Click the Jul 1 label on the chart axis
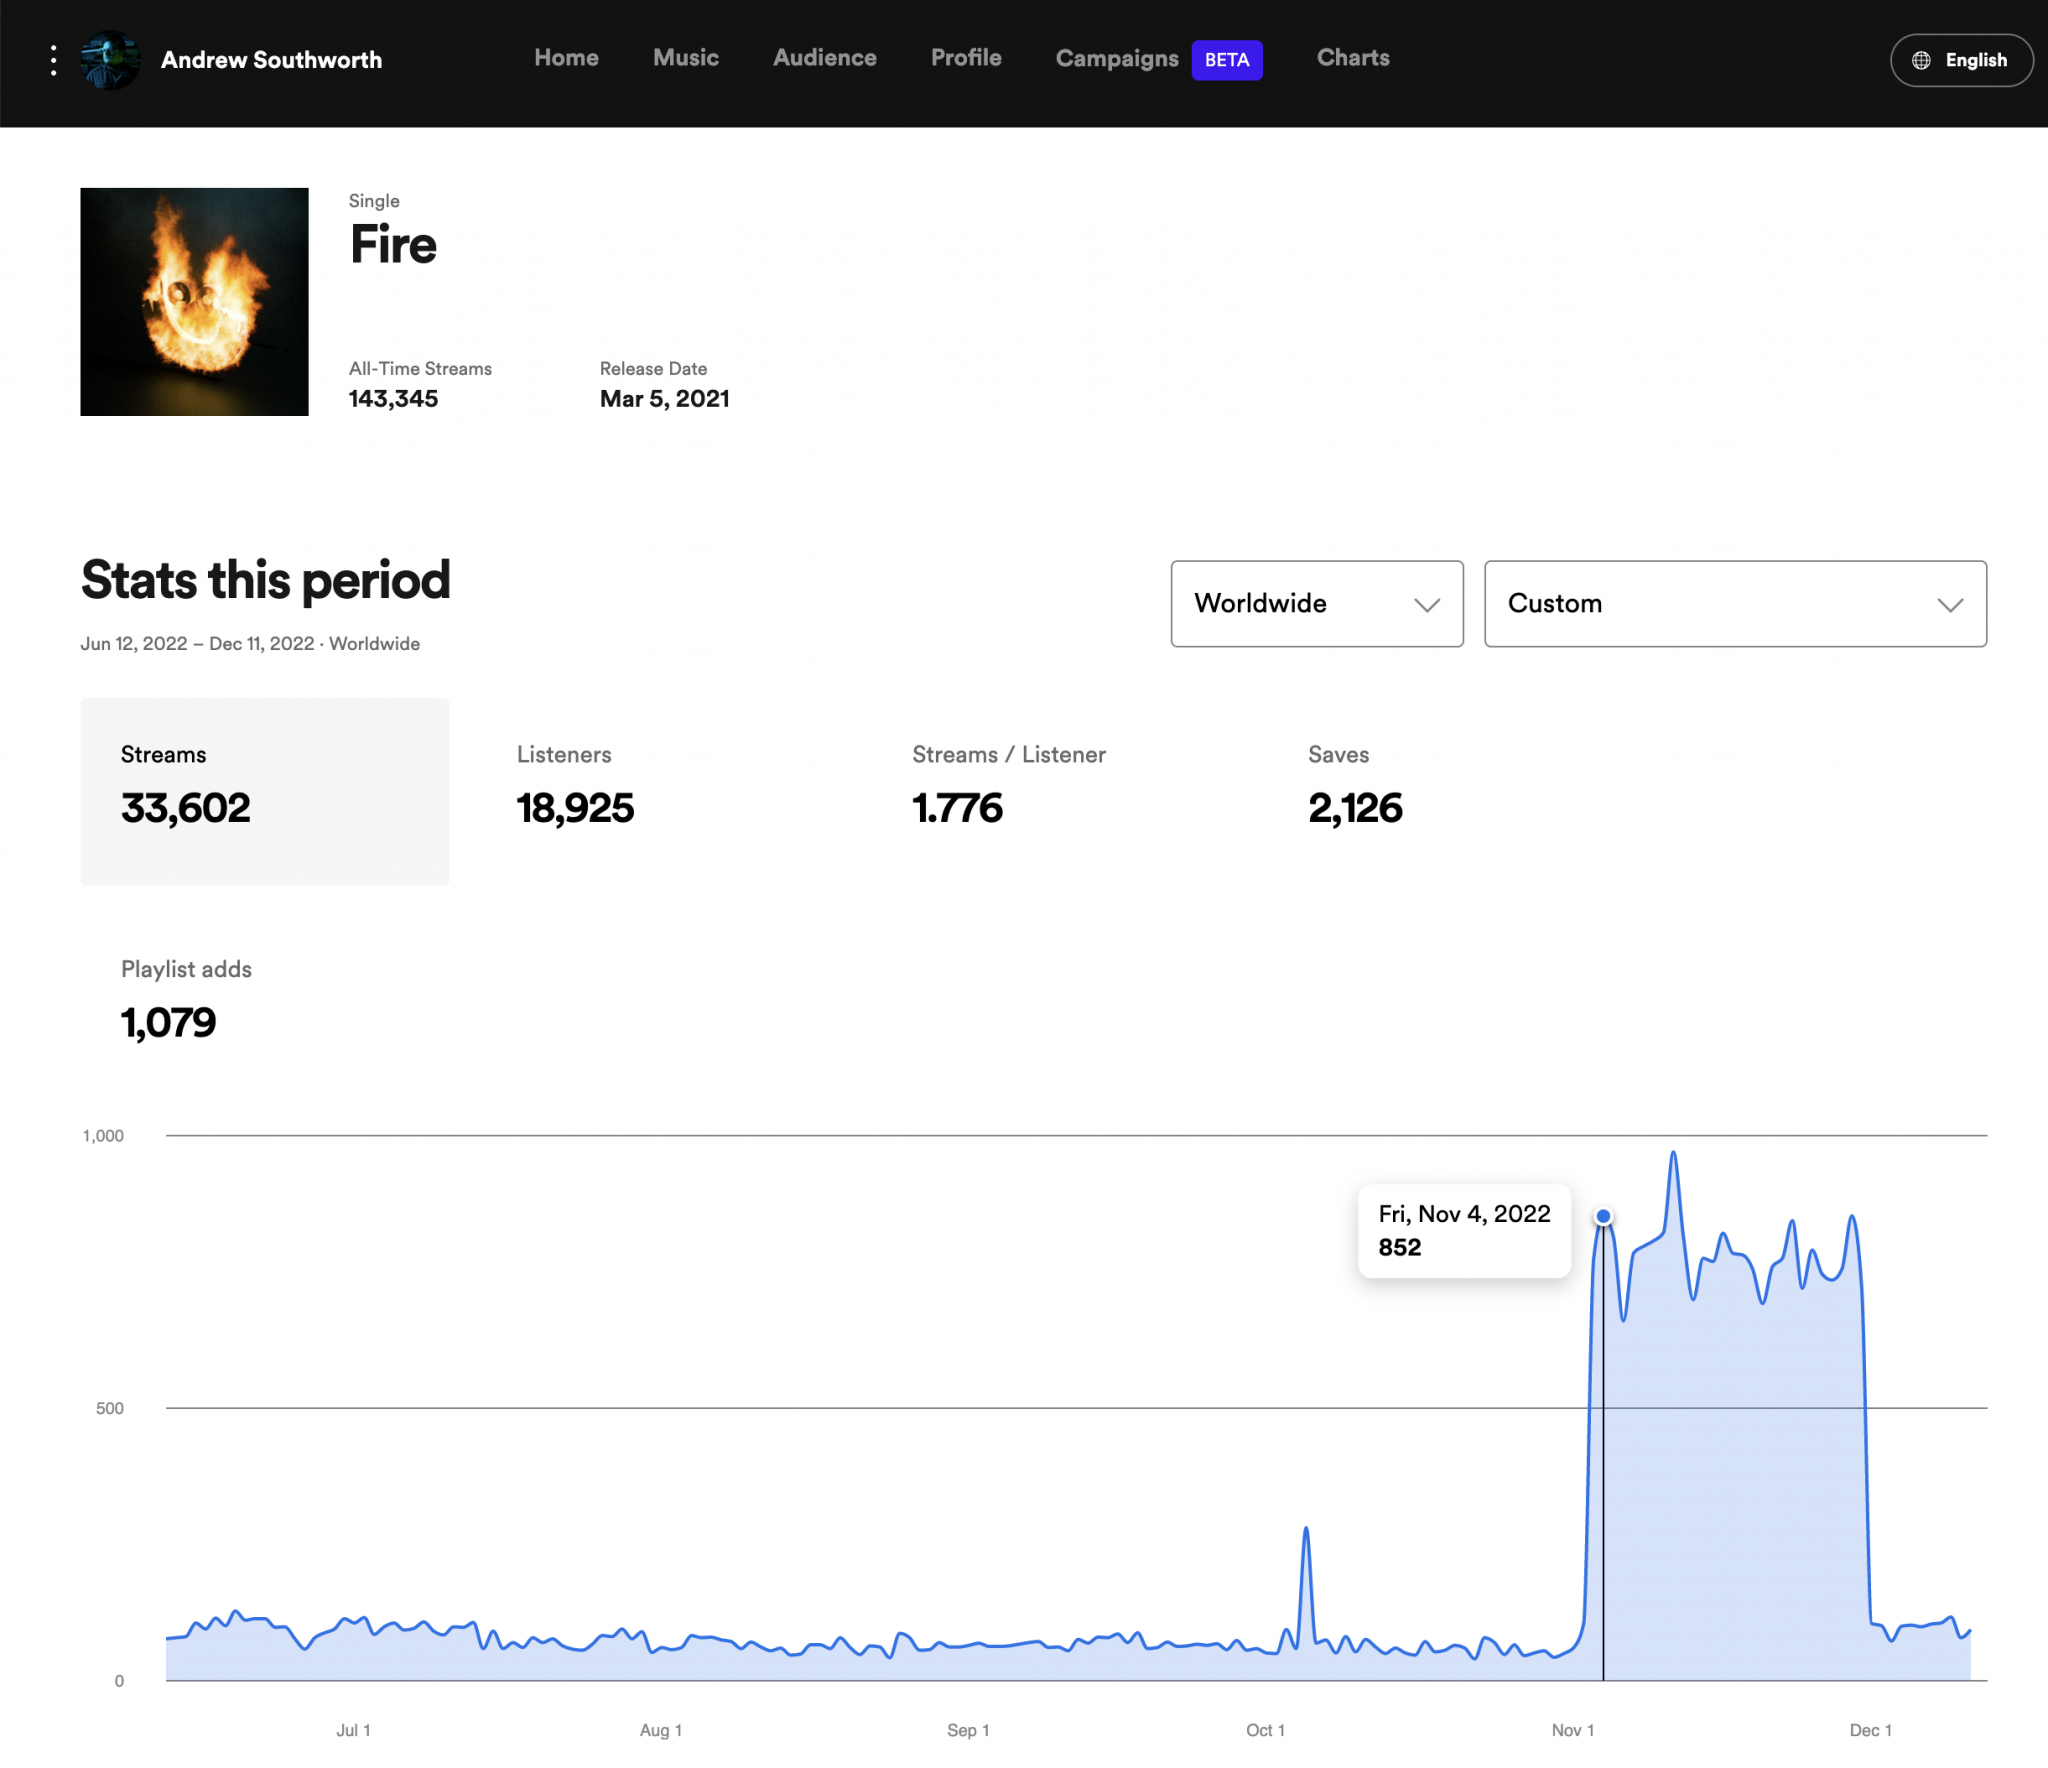 pyautogui.click(x=353, y=1730)
